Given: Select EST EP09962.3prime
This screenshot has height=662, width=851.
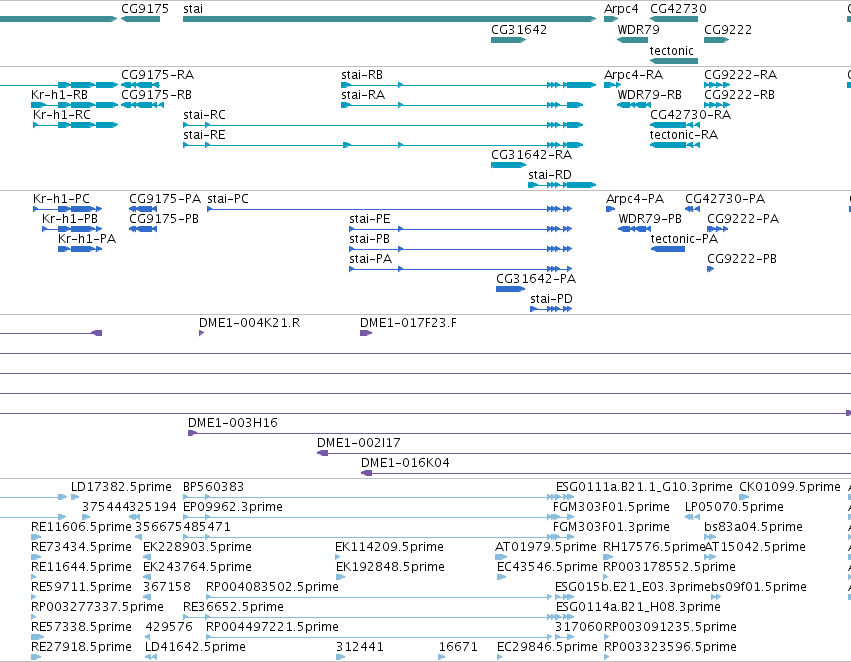Looking at the screenshot, I should (378, 517).
